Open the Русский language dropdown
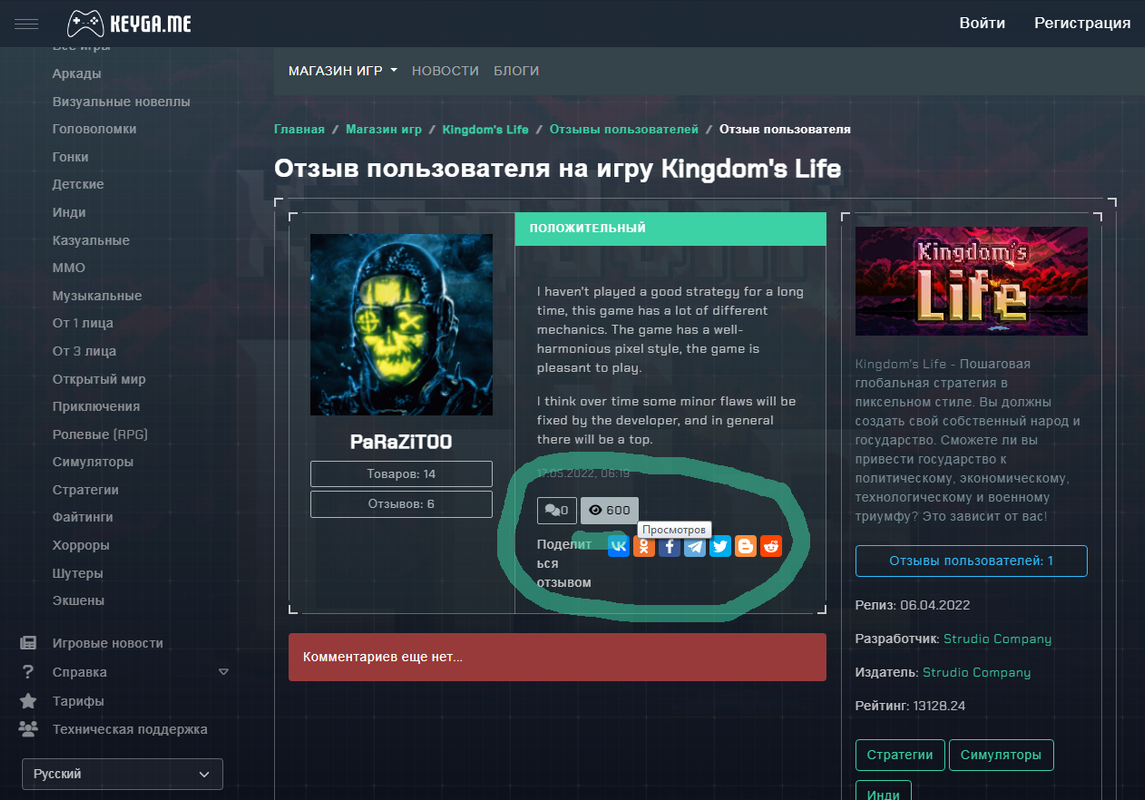This screenshot has width=1145, height=800. click(x=122, y=774)
